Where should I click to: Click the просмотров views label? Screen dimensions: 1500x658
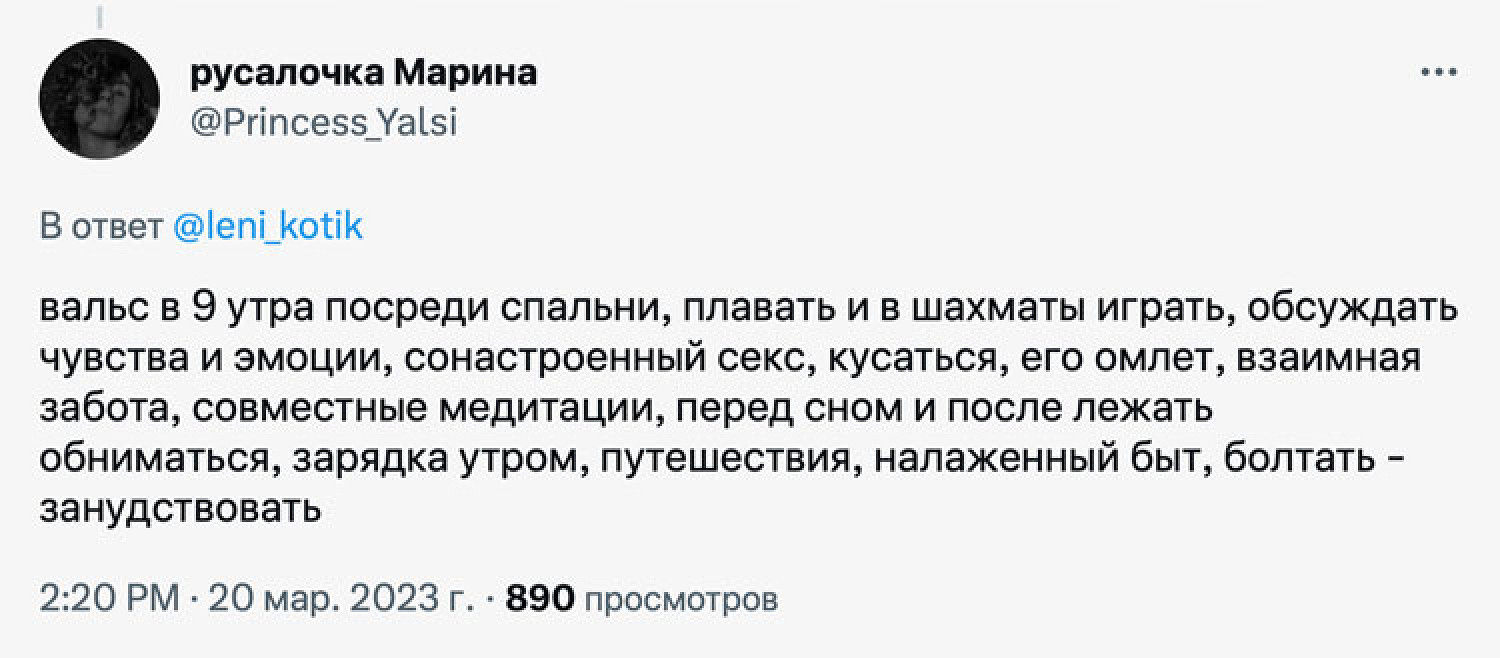click(679, 599)
